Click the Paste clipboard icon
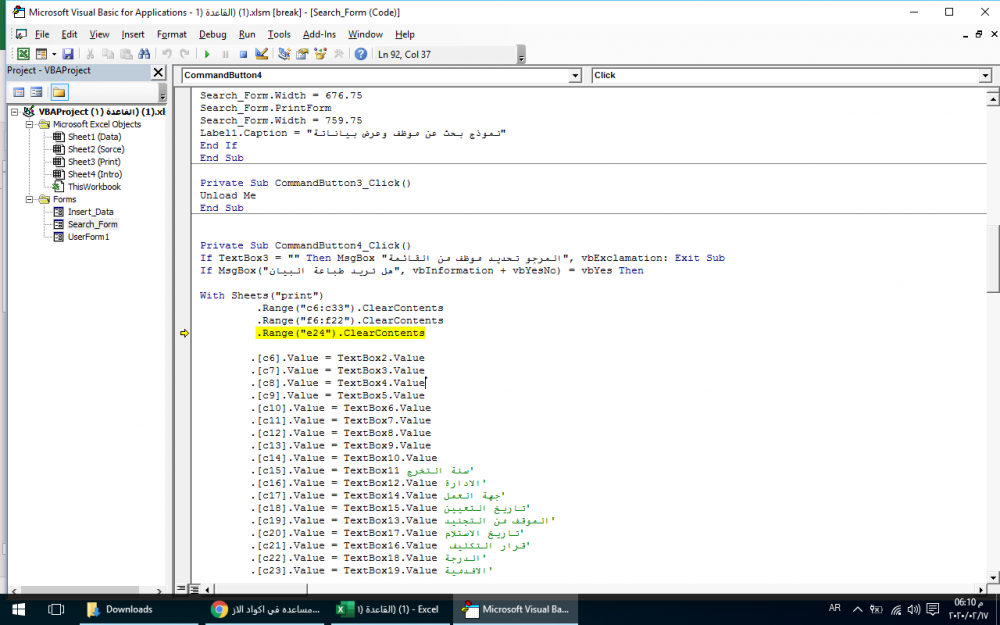The image size is (1000, 625). (126, 54)
